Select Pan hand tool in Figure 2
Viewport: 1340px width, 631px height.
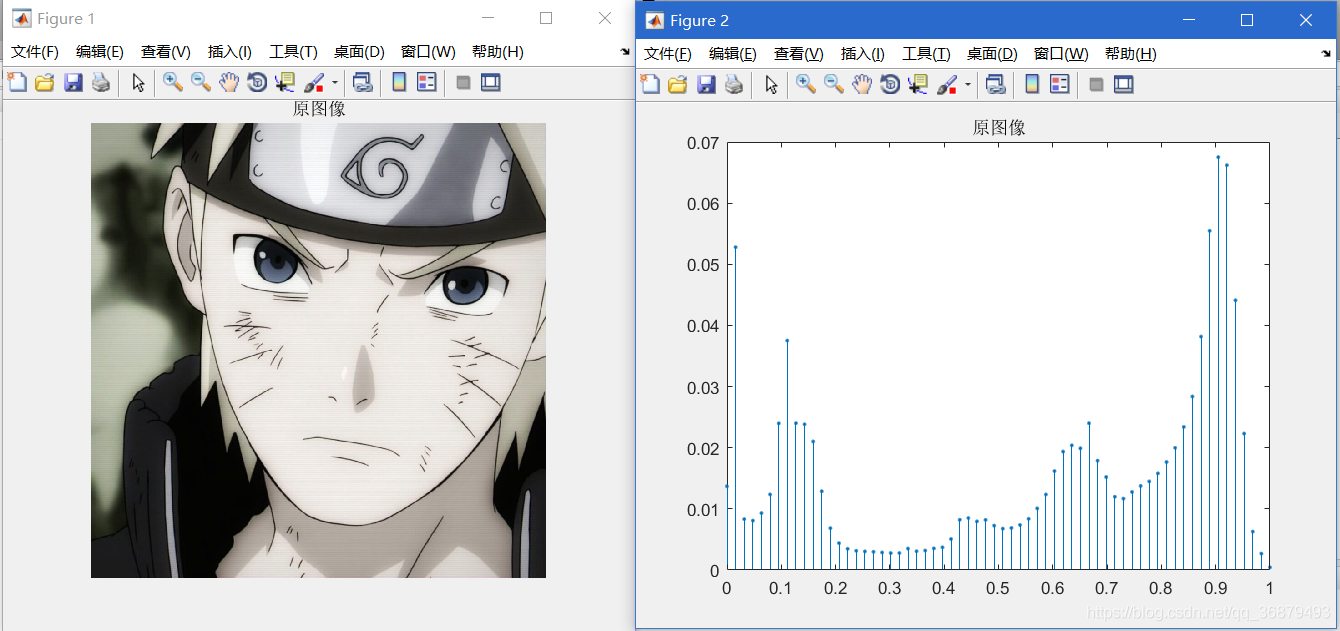tap(862, 84)
